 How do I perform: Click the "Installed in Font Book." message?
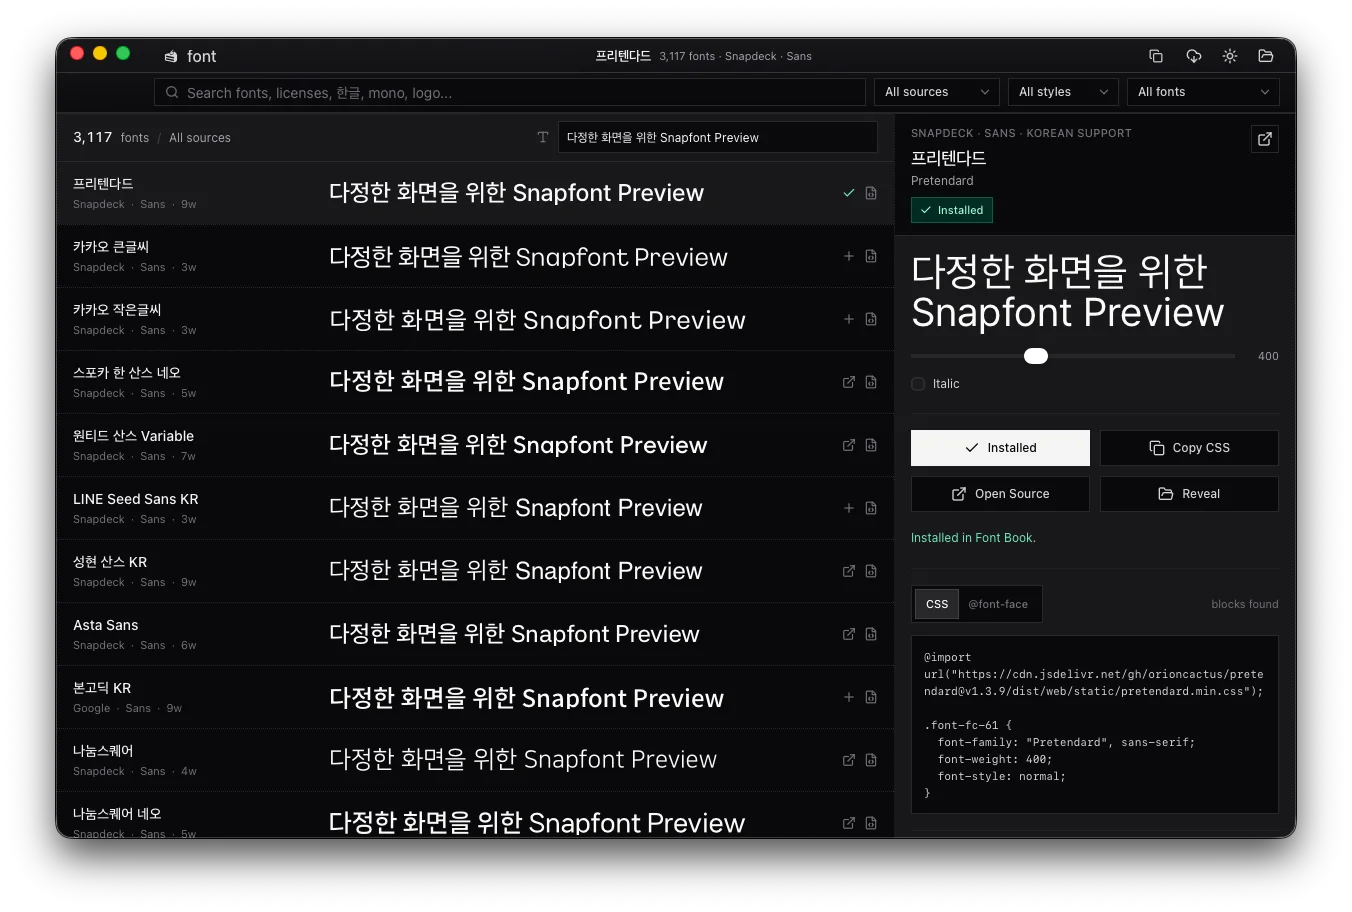pos(973,538)
